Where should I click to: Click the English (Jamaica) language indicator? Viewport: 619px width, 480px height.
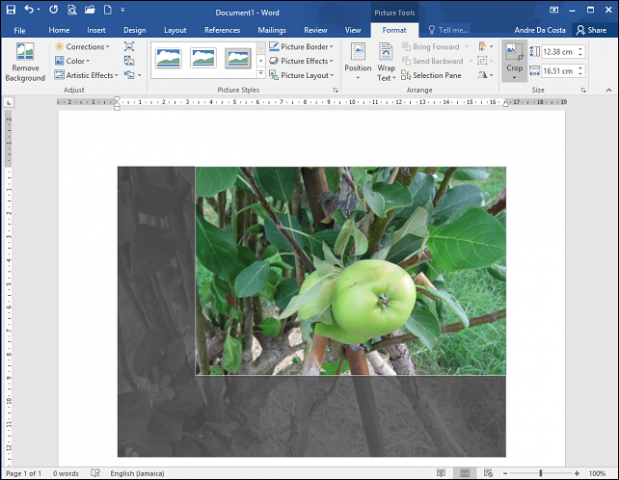tap(137, 473)
